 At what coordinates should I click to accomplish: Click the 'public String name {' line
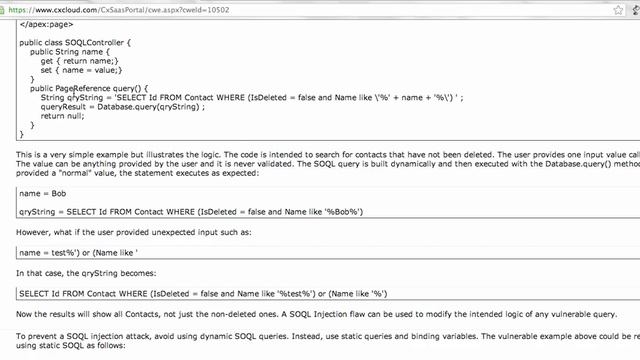coord(70,52)
